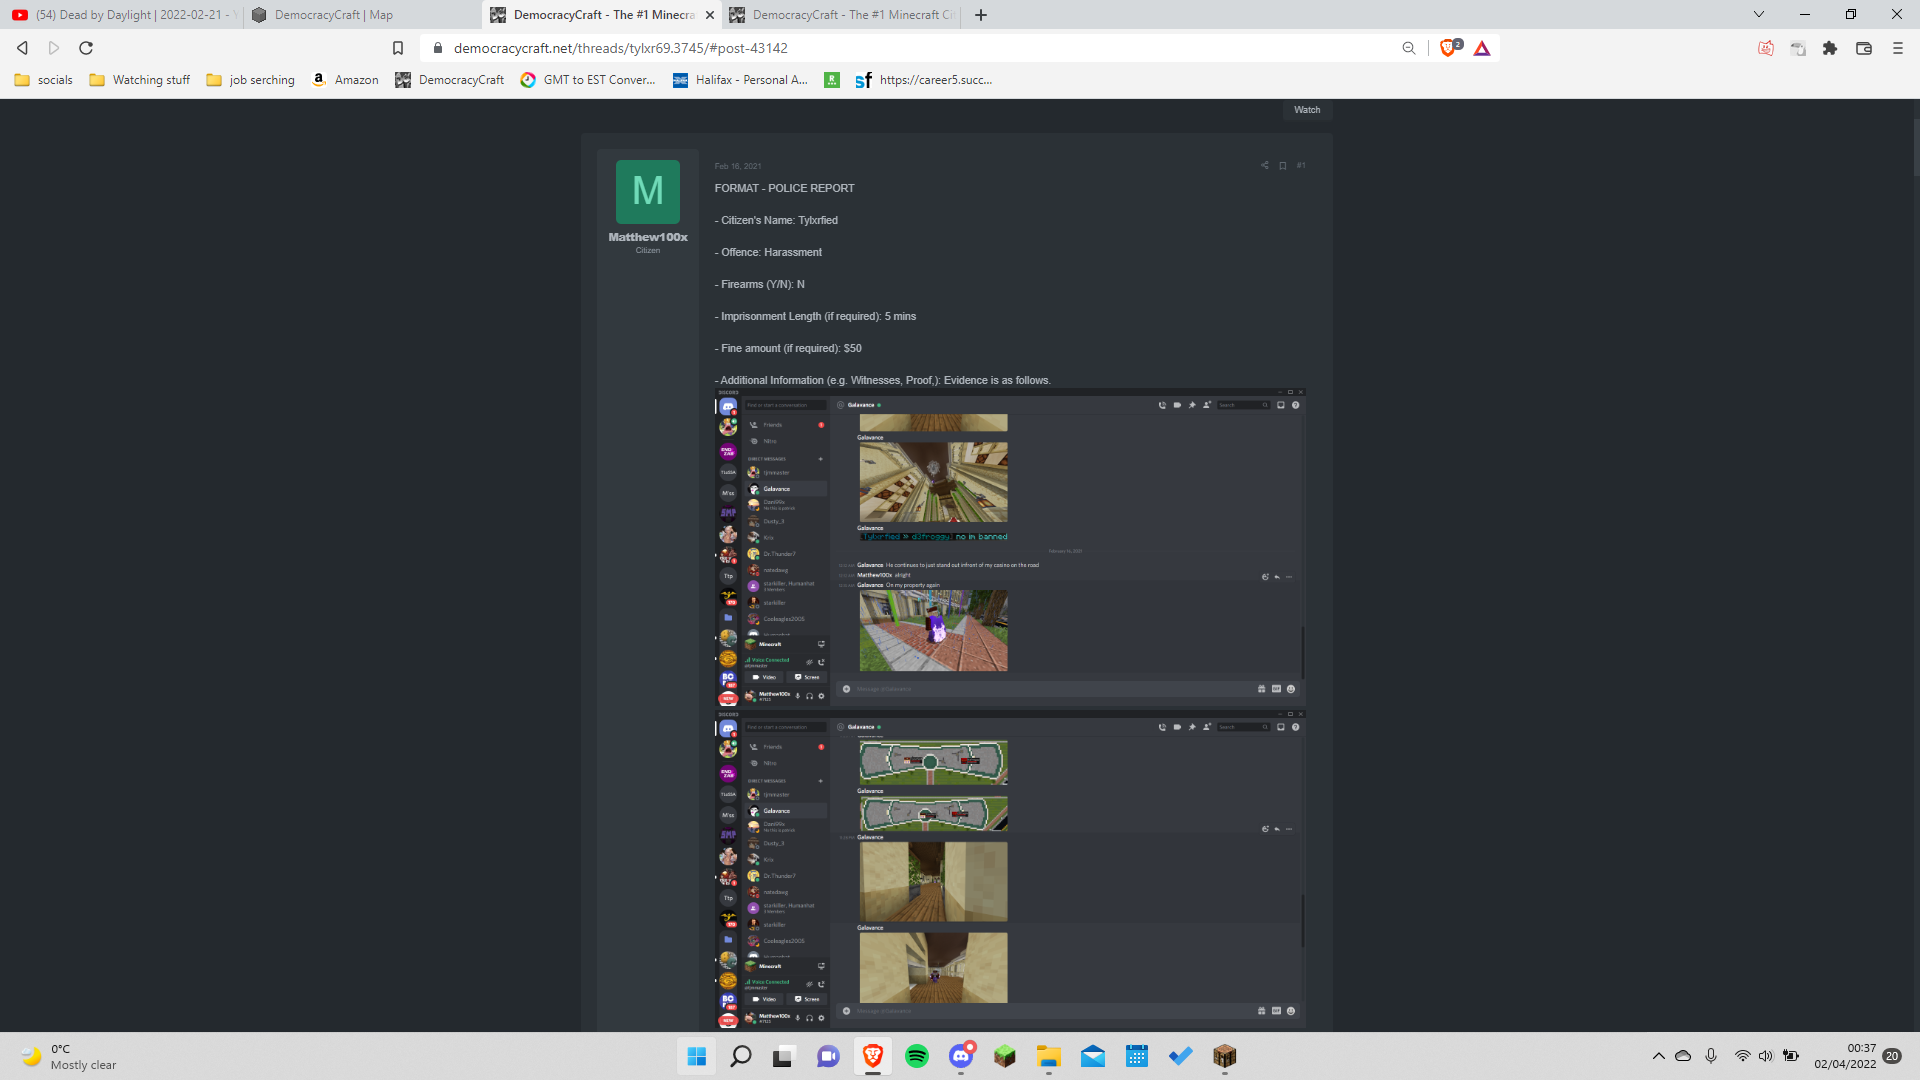The width and height of the screenshot is (1920, 1080).
Task: Open the DemocracyCraft bookmark
Action: pos(450,80)
